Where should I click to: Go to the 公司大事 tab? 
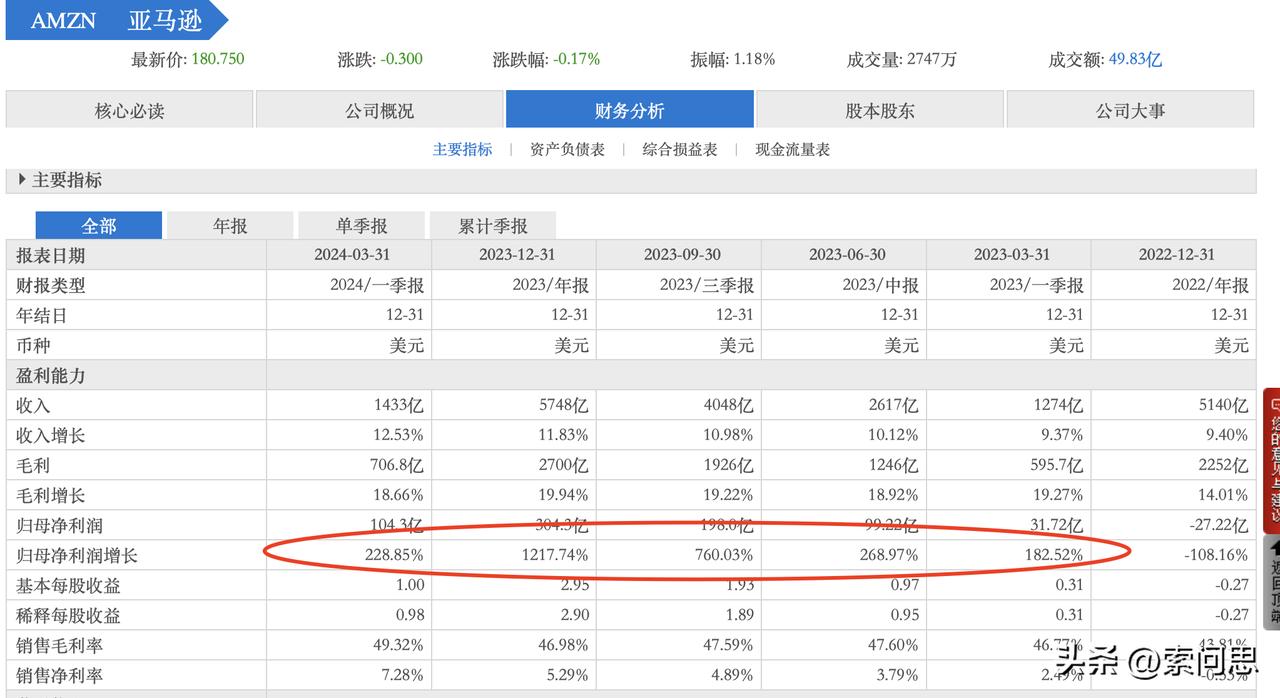pos(1130,110)
